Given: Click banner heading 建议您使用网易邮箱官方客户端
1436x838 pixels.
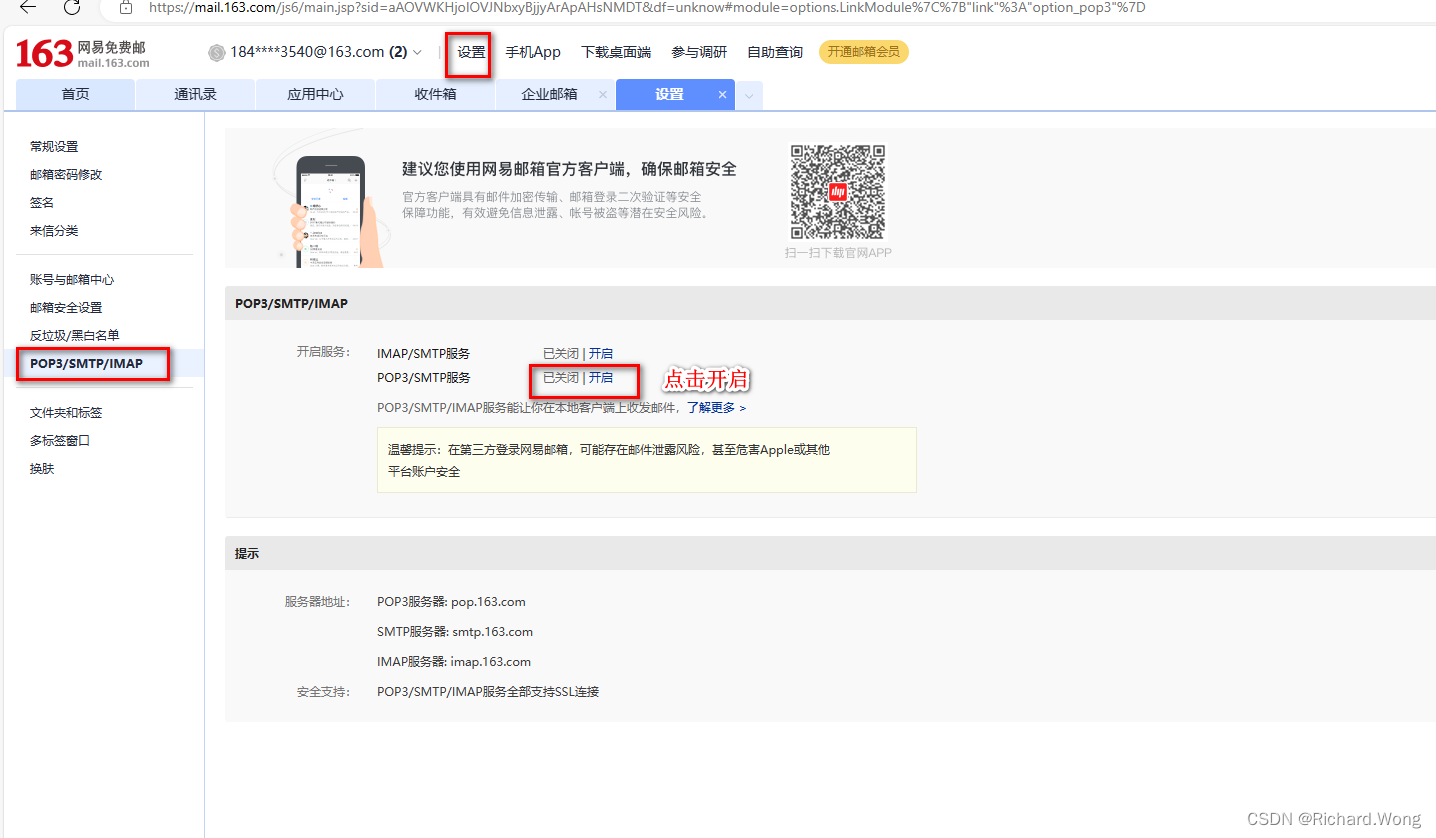Looking at the screenshot, I should [x=569, y=169].
